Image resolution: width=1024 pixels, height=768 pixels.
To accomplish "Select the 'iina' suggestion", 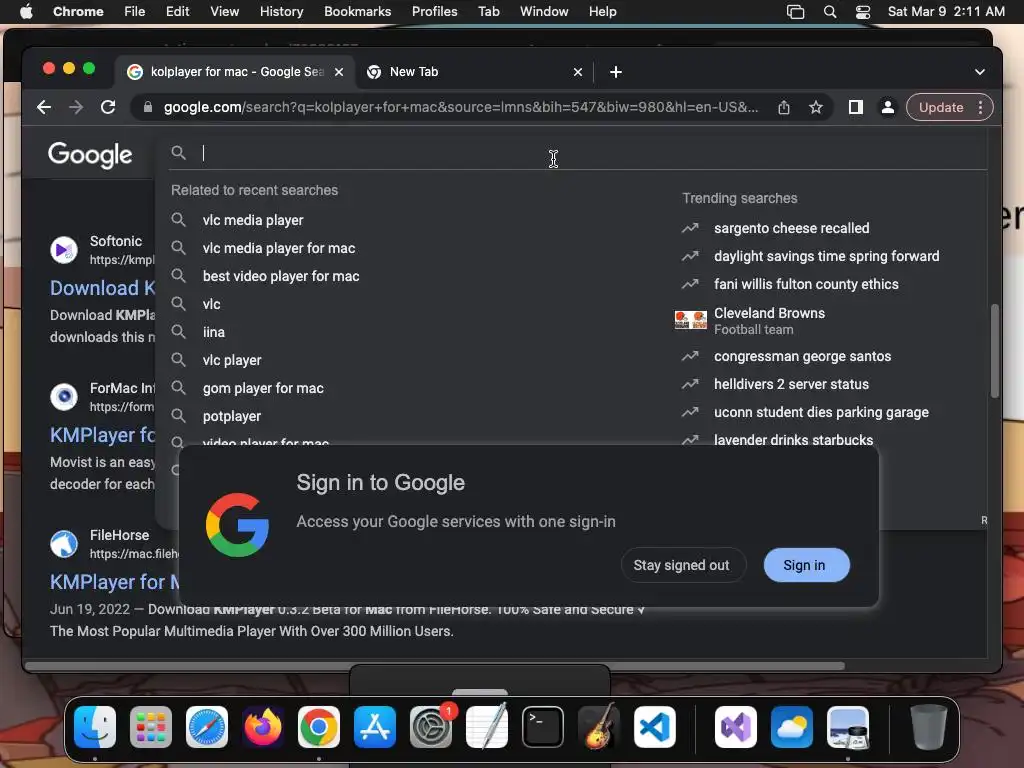I will 214,332.
